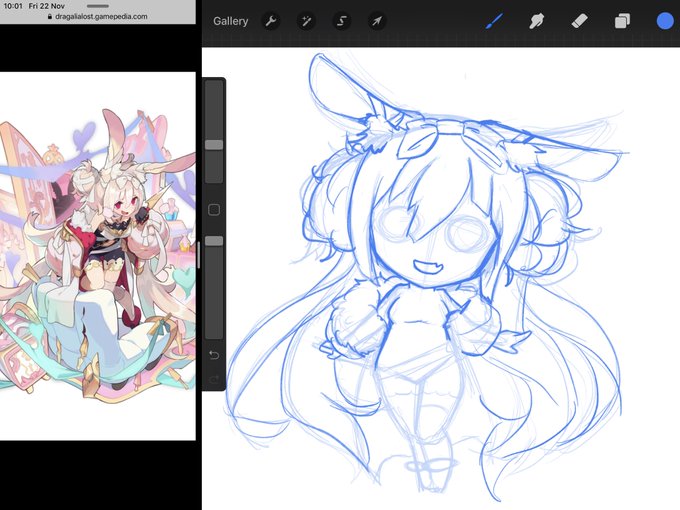Redo using the lower sidebar arrow
This screenshot has width=680, height=510.
214,380
